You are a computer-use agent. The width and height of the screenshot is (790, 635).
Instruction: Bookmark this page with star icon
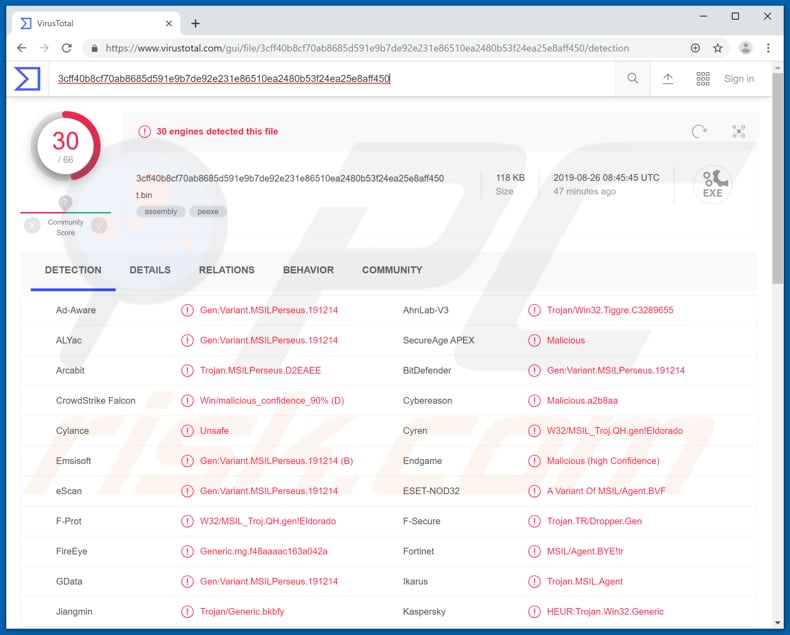point(718,48)
